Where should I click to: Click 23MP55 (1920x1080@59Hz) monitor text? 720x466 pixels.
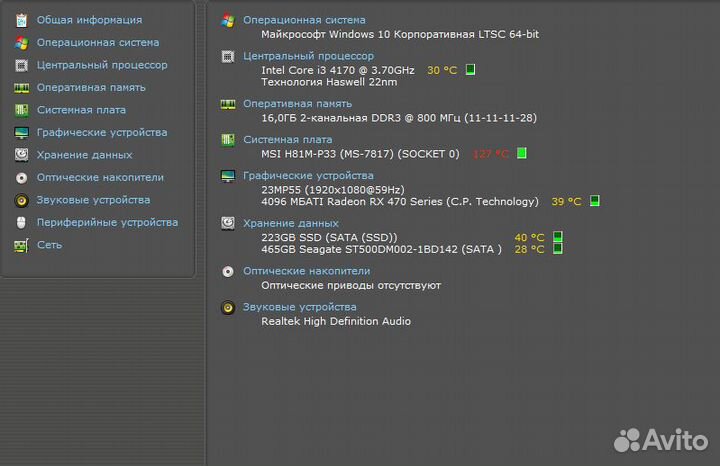(x=332, y=190)
